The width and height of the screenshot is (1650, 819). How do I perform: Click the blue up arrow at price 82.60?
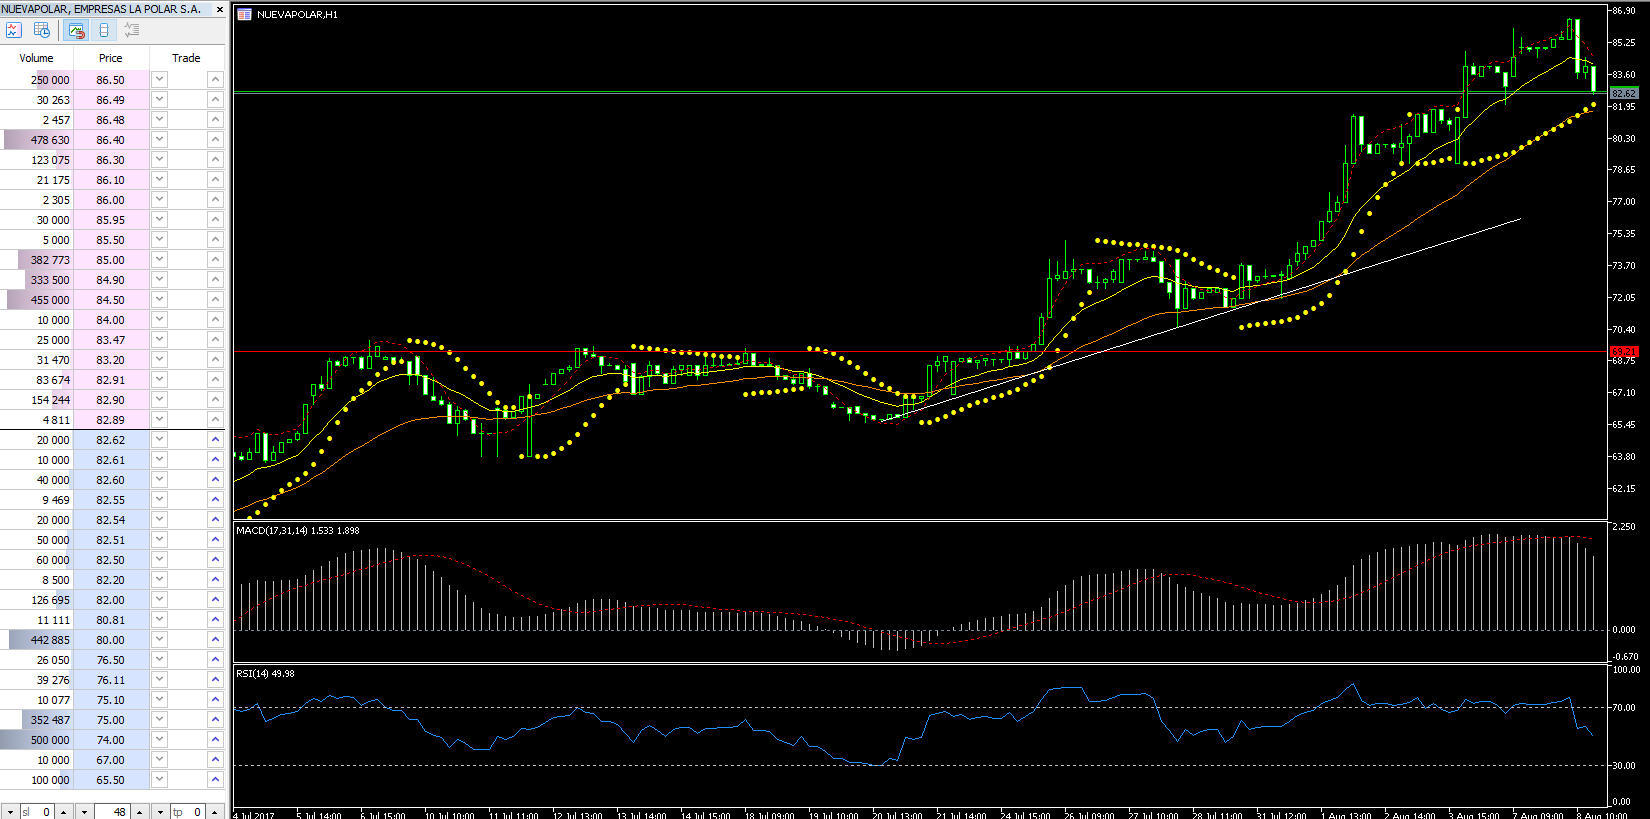215,479
